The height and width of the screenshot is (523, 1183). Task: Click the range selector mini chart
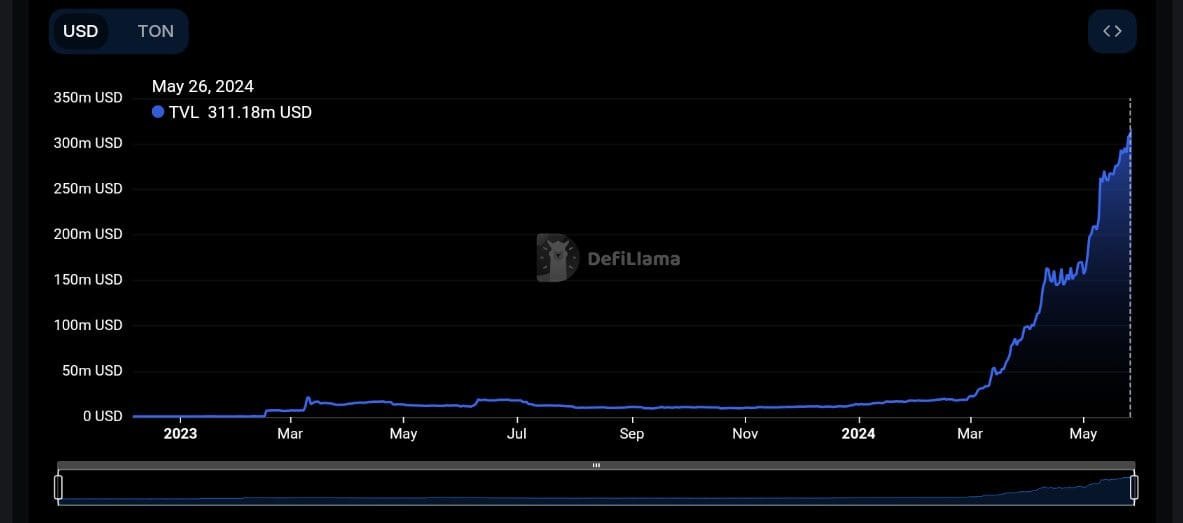coord(596,488)
